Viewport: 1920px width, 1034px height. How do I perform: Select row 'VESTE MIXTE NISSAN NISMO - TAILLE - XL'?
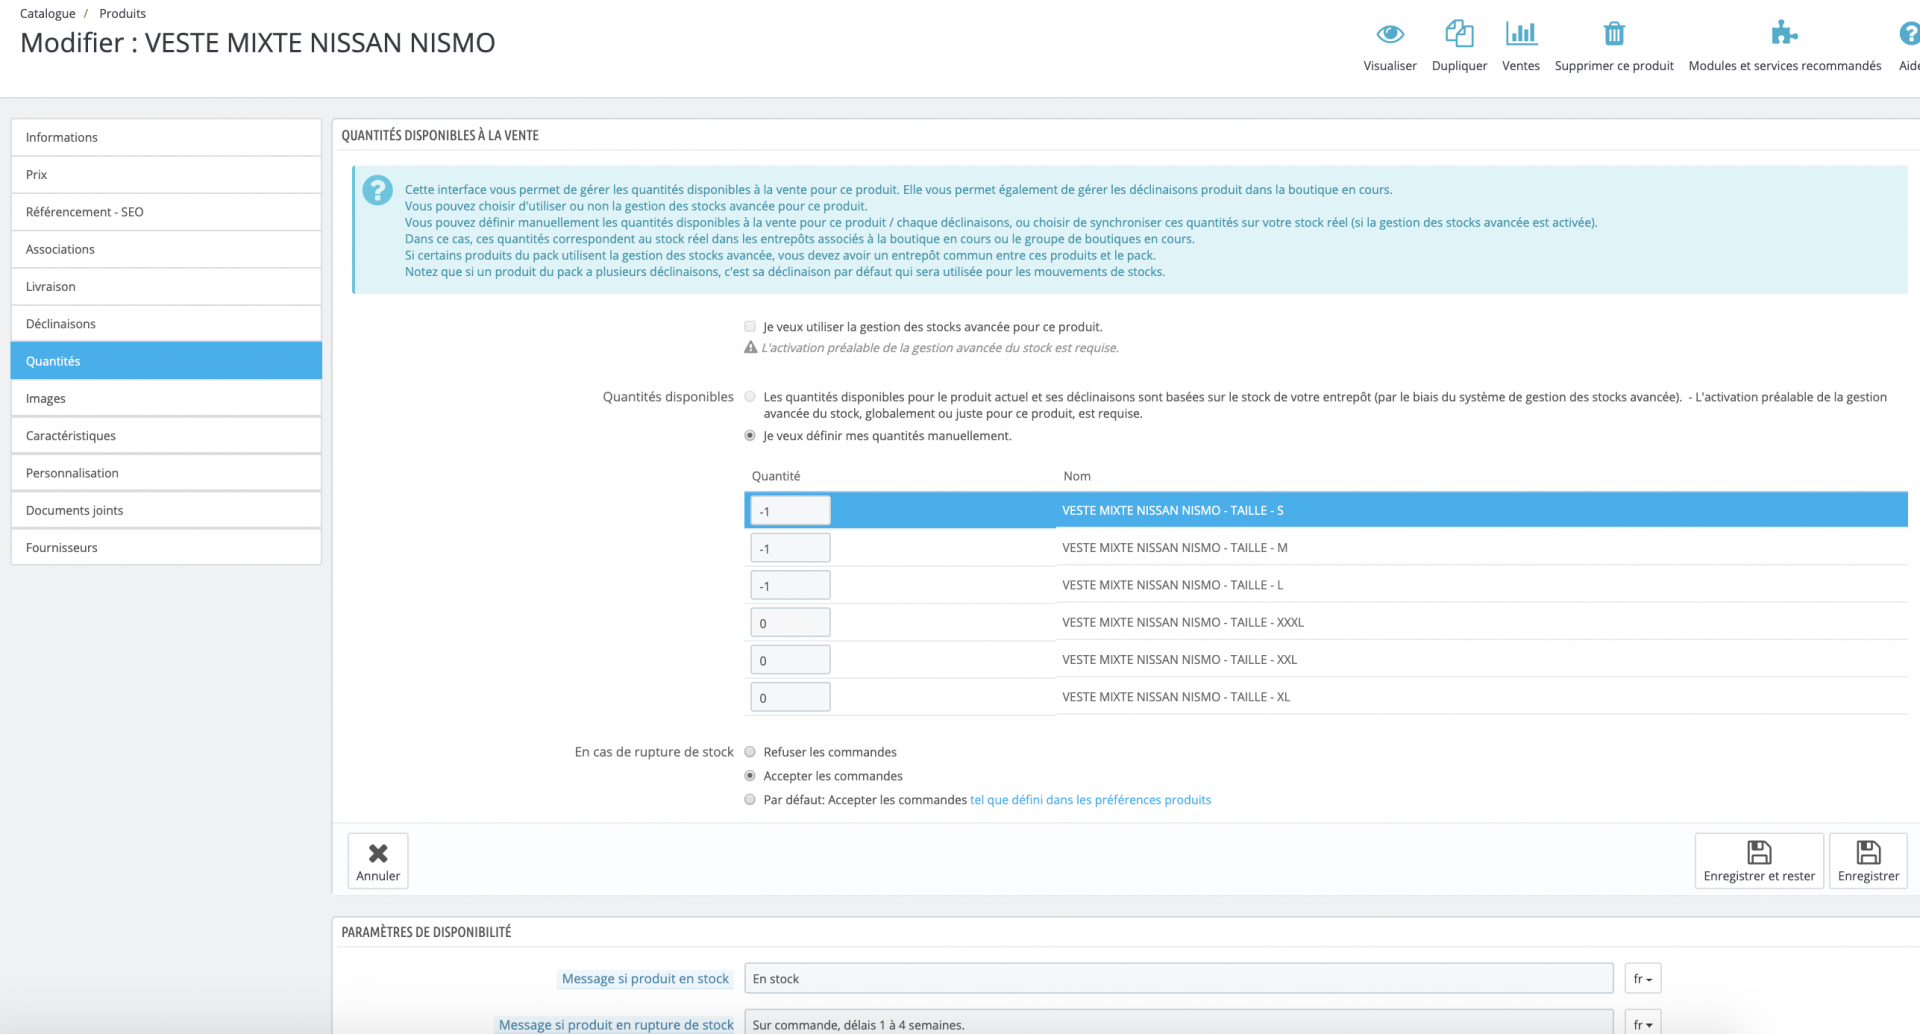pos(1326,697)
